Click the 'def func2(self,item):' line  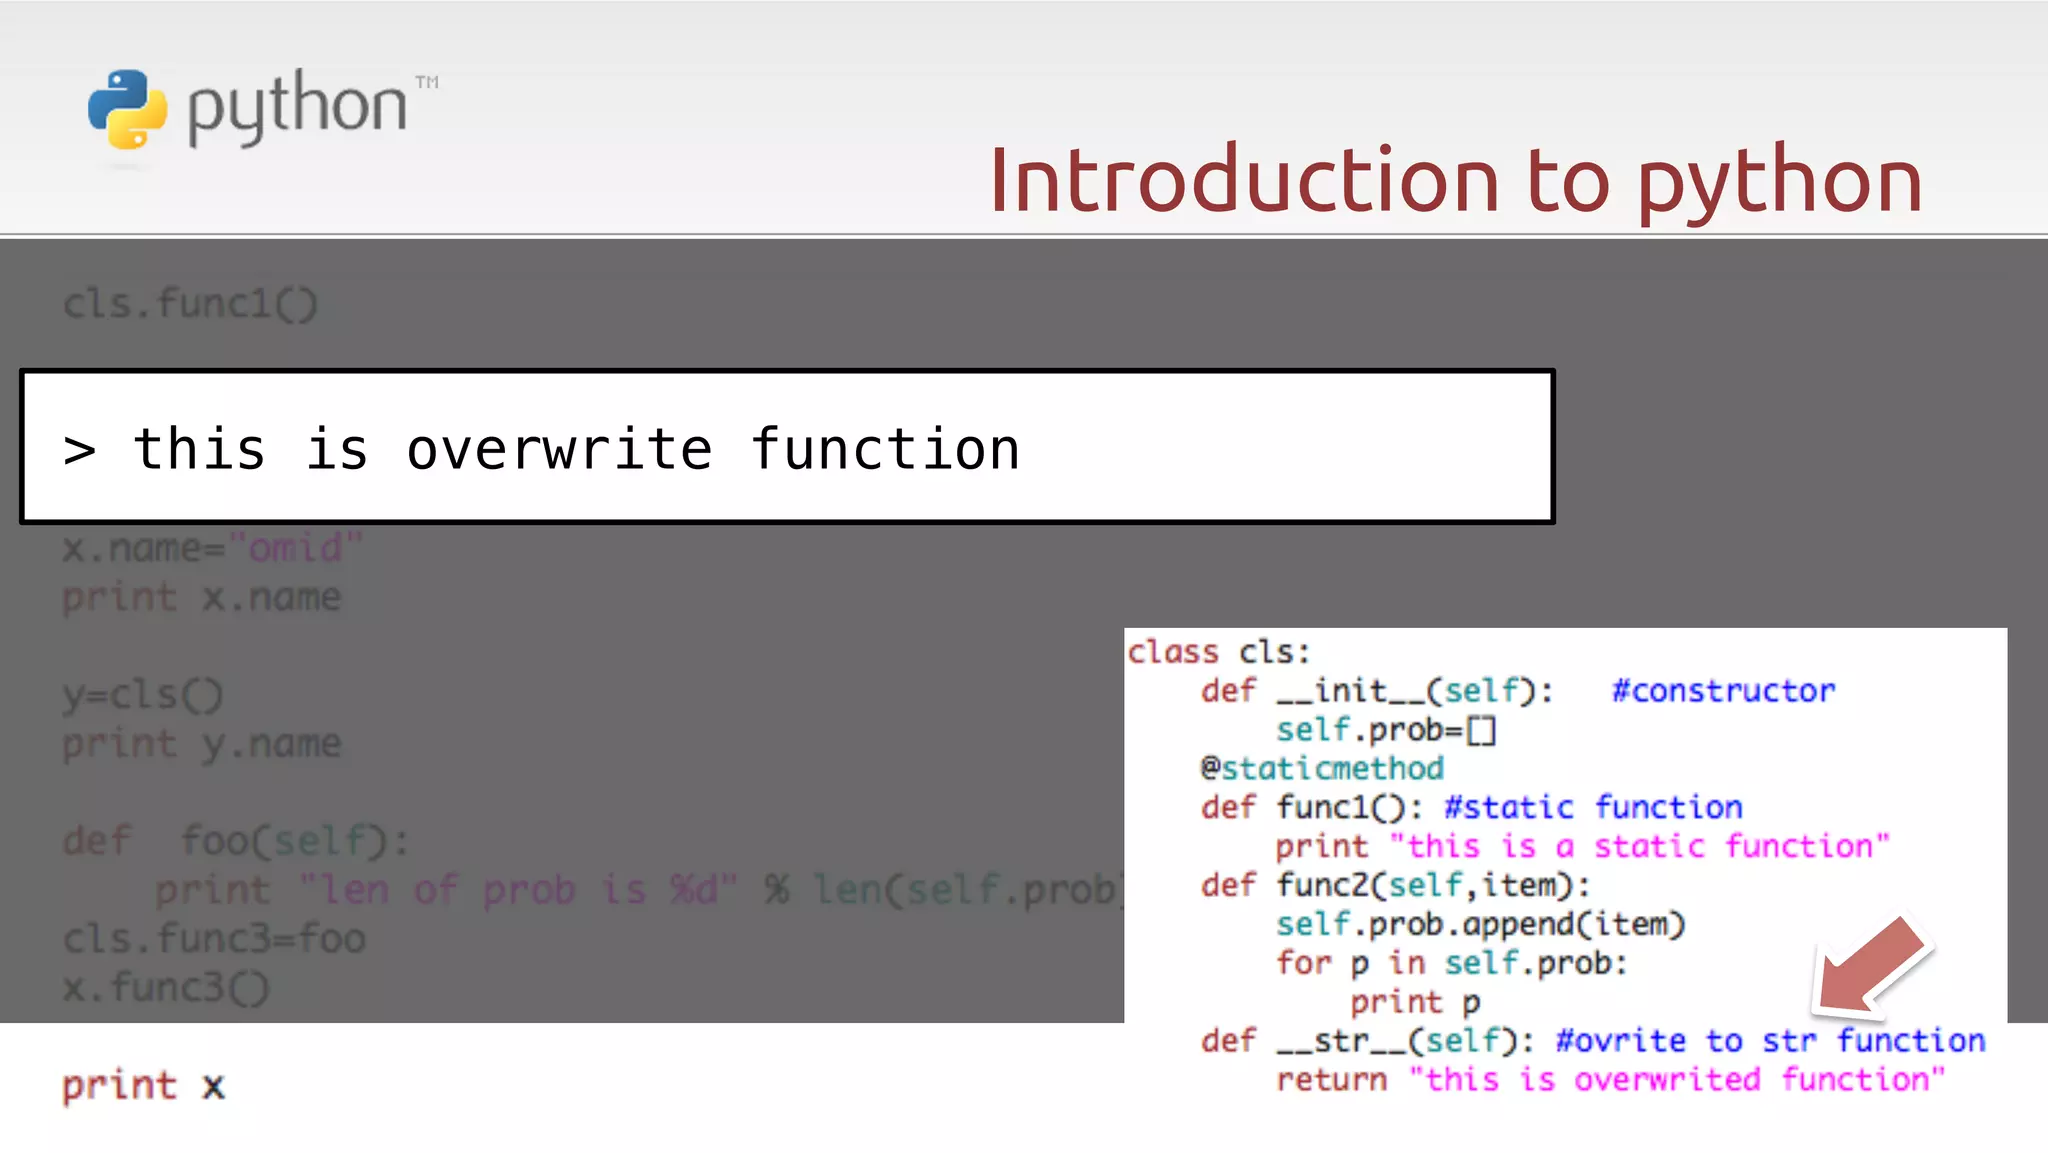pyautogui.click(x=1396, y=885)
